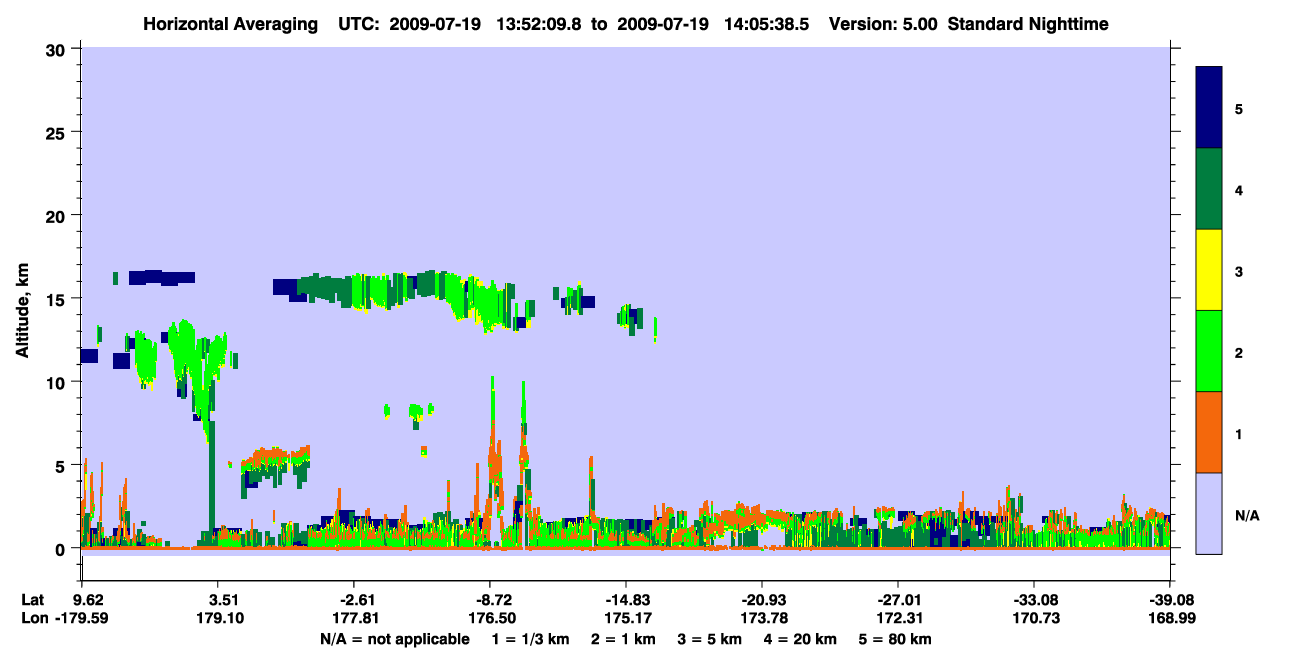
Task: Click longitude value 173.78
Action: [x=763, y=619]
